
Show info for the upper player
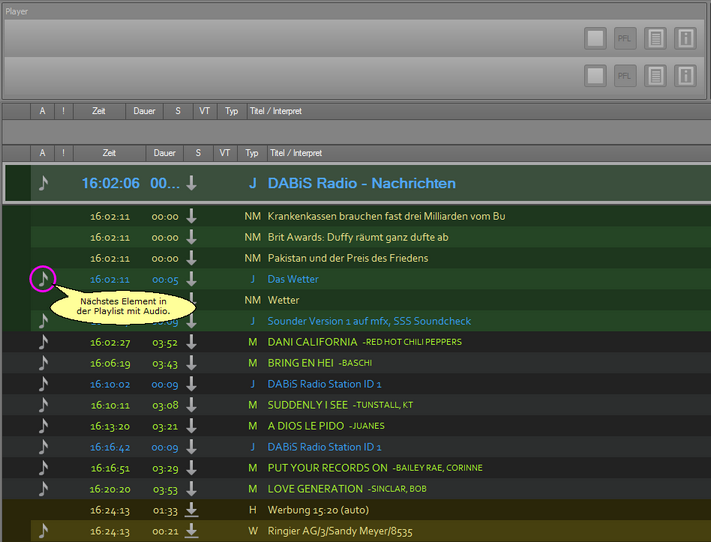685,38
